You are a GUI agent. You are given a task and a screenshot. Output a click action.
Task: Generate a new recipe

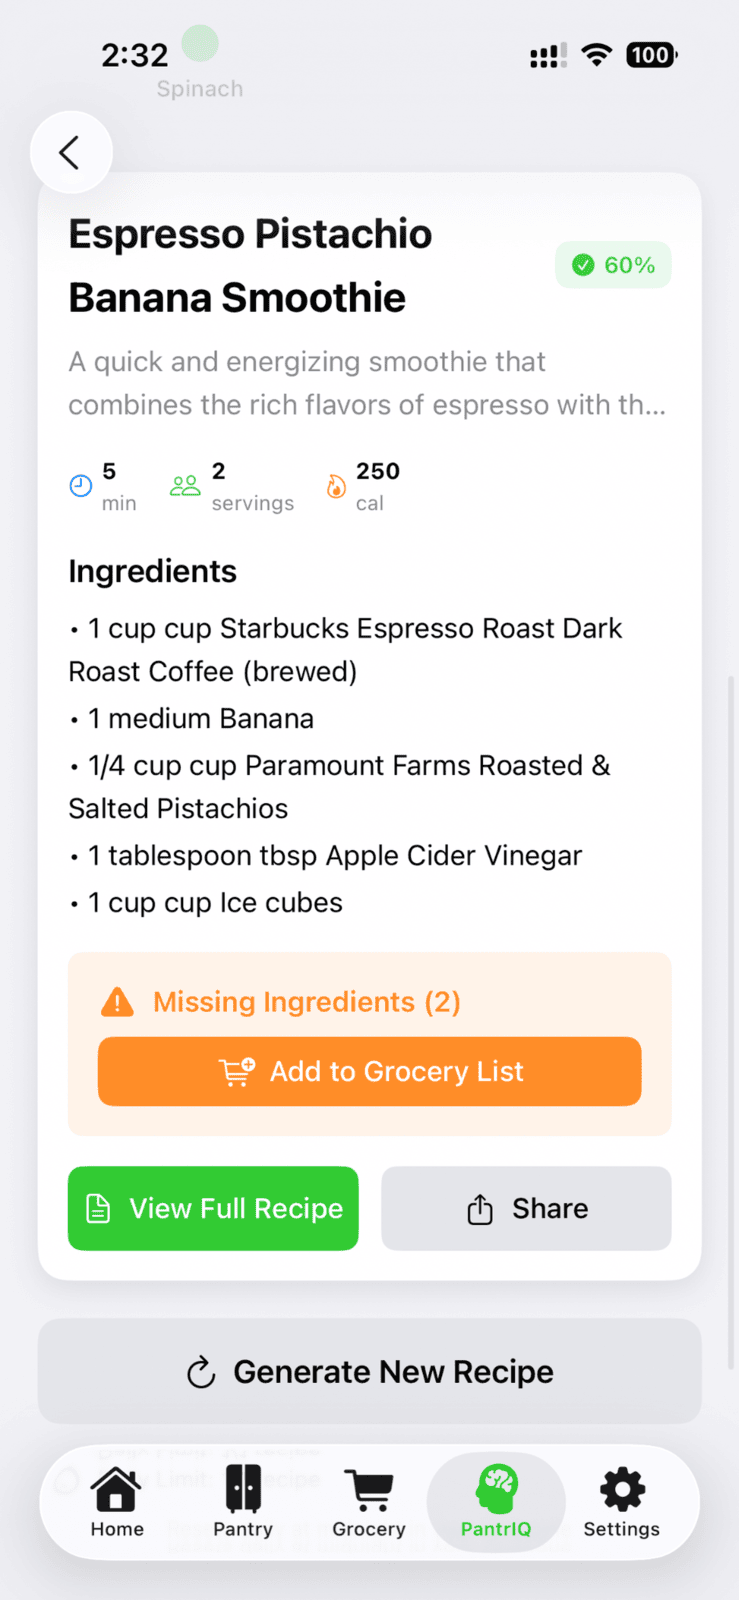point(369,1372)
